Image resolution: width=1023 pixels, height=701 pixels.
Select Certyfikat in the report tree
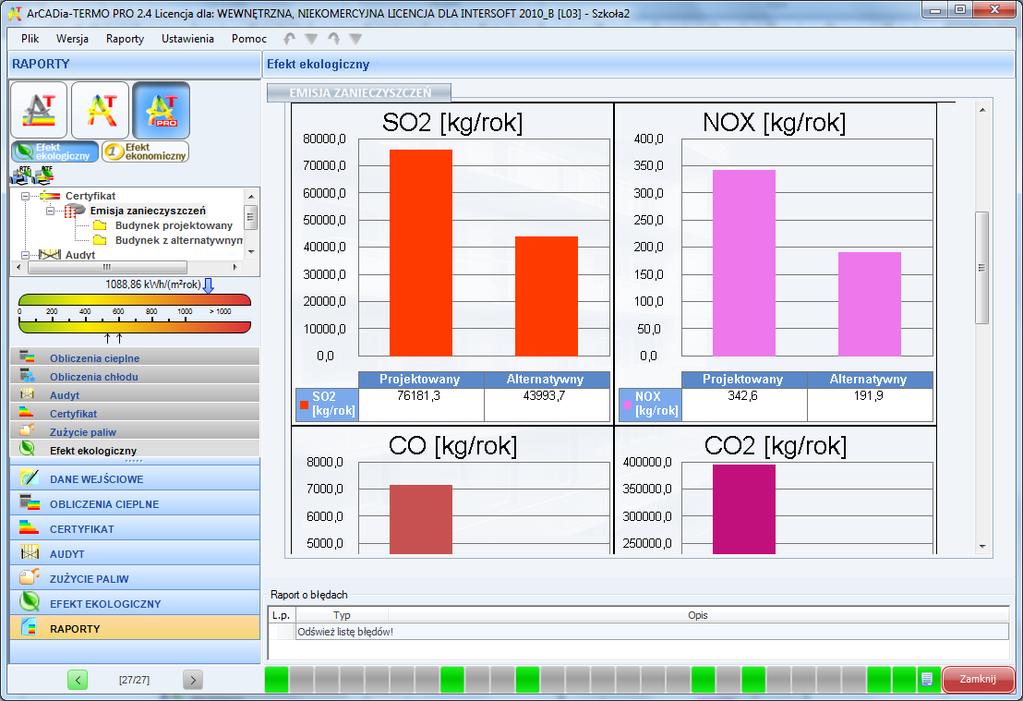90,196
